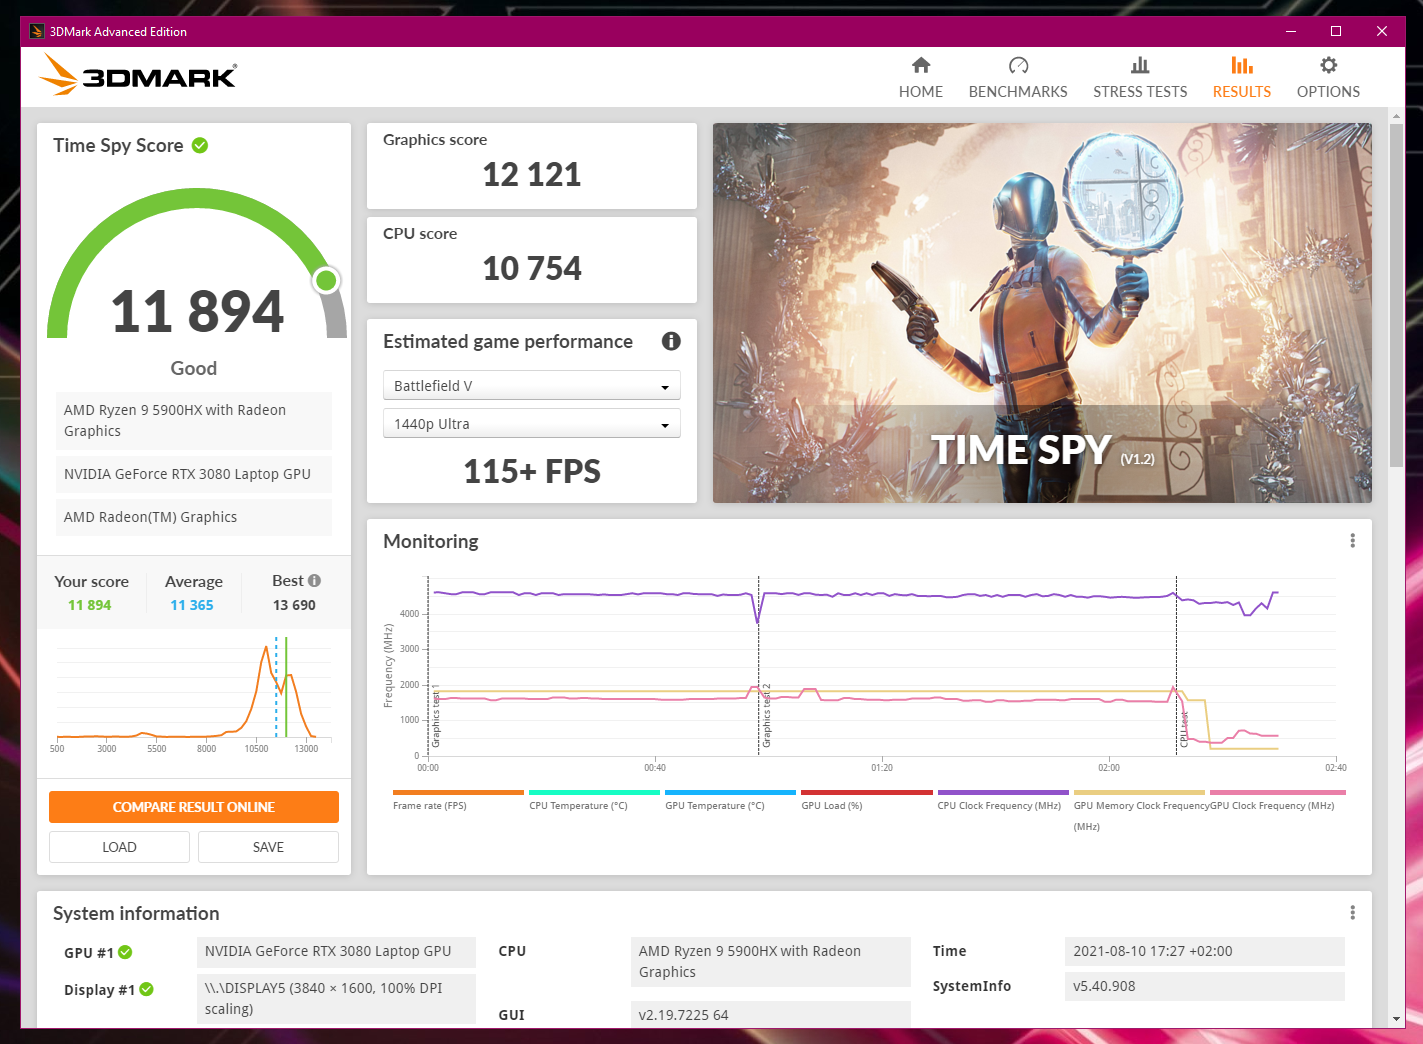The width and height of the screenshot is (1423, 1044).
Task: Click the Graphics score value 12 121
Action: point(532,175)
